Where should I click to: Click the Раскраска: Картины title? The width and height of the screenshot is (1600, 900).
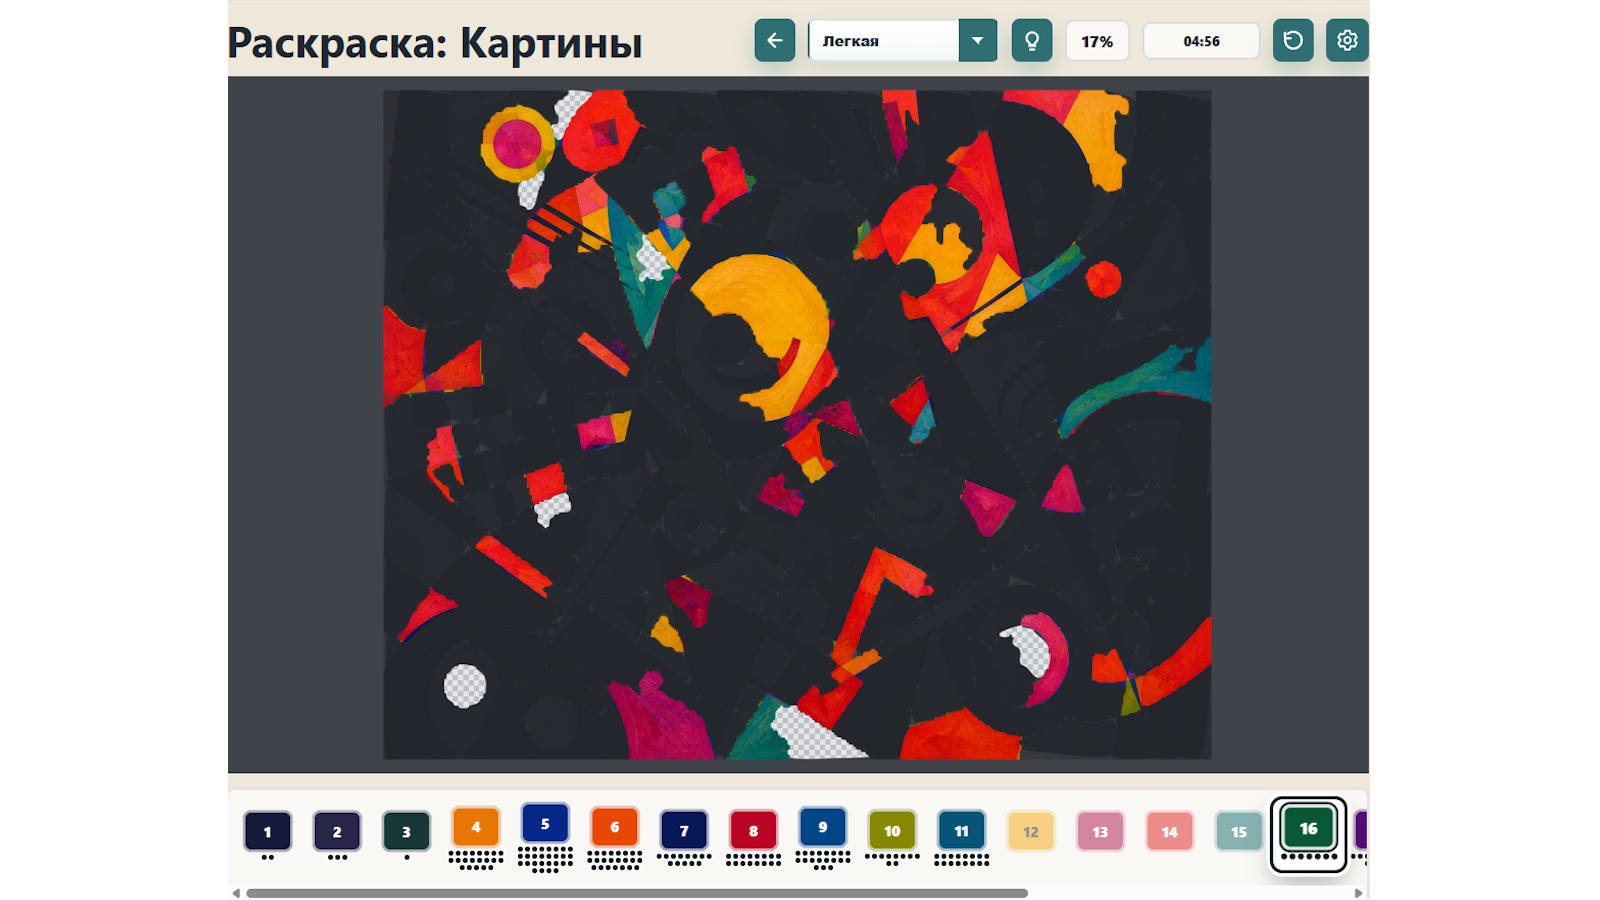coord(435,43)
